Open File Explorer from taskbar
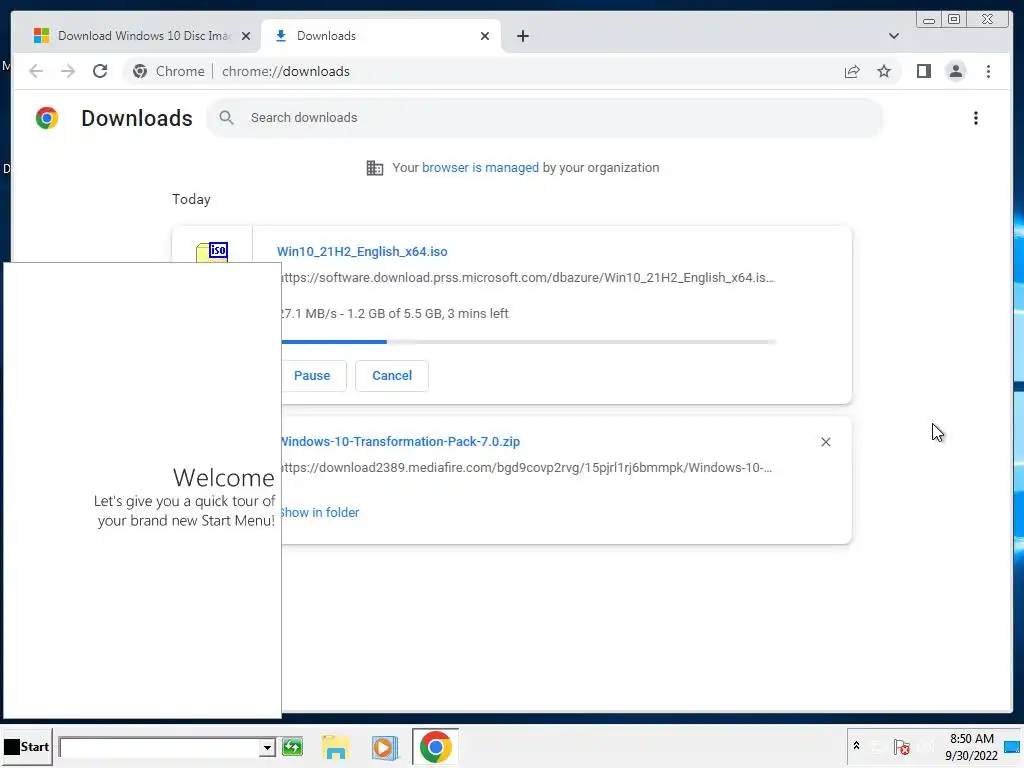 tap(336, 747)
